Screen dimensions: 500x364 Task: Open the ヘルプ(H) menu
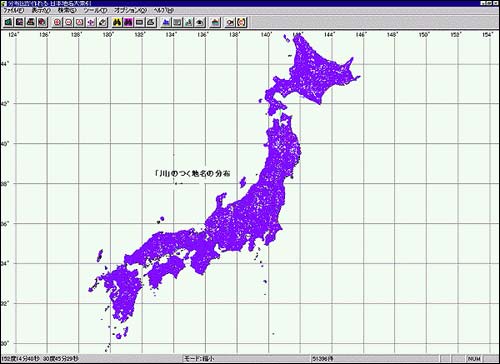tap(164, 10)
